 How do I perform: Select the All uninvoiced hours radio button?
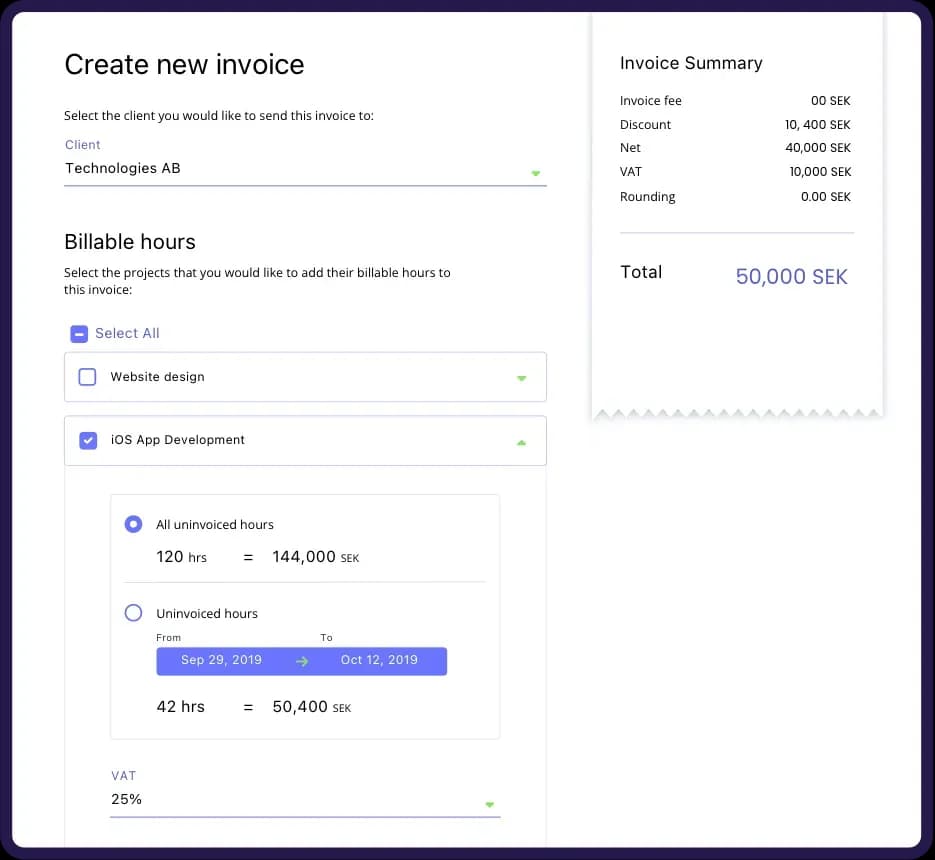[133, 524]
